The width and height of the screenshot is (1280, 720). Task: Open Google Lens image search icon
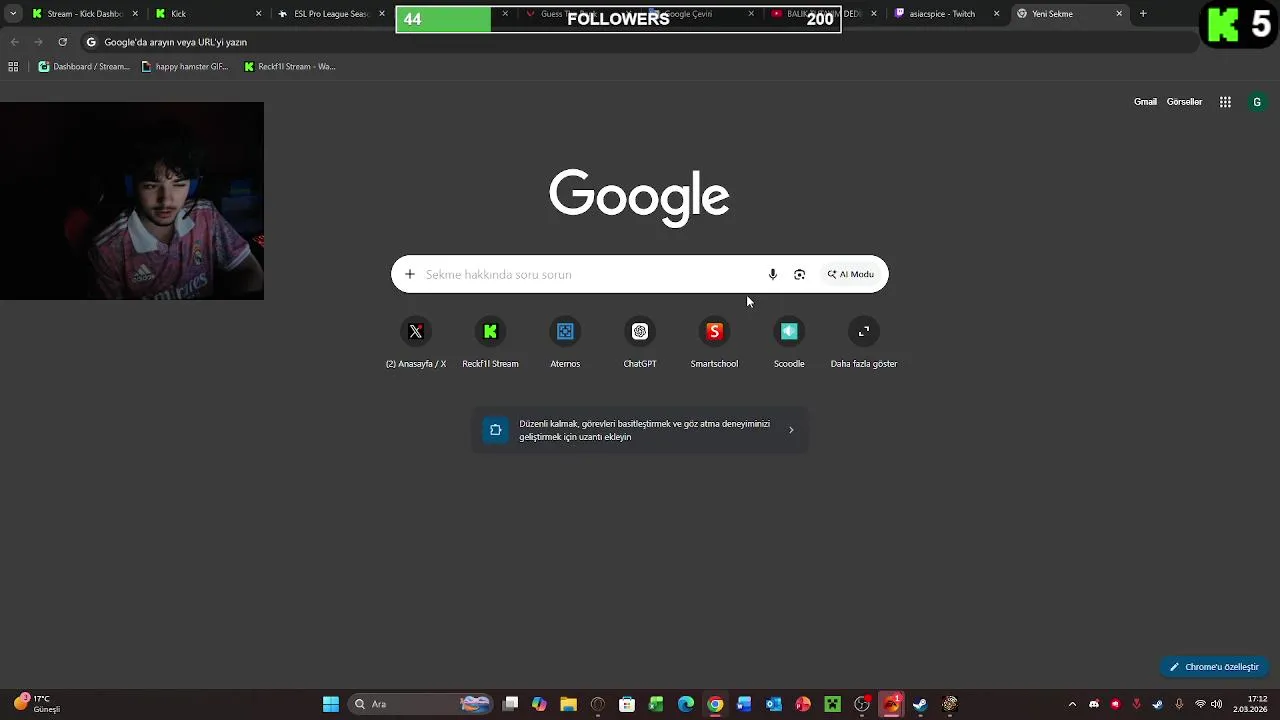[799, 274]
